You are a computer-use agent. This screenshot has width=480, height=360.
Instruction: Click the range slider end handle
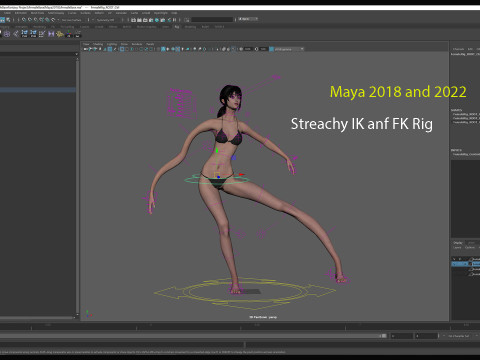(x=384, y=336)
